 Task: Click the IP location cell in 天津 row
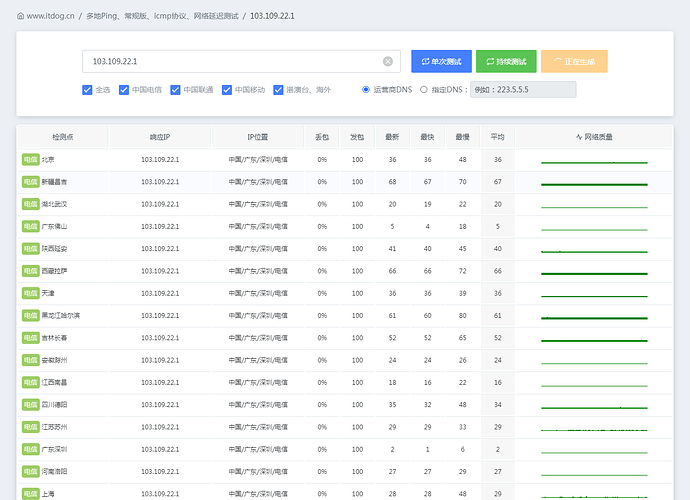point(258,293)
